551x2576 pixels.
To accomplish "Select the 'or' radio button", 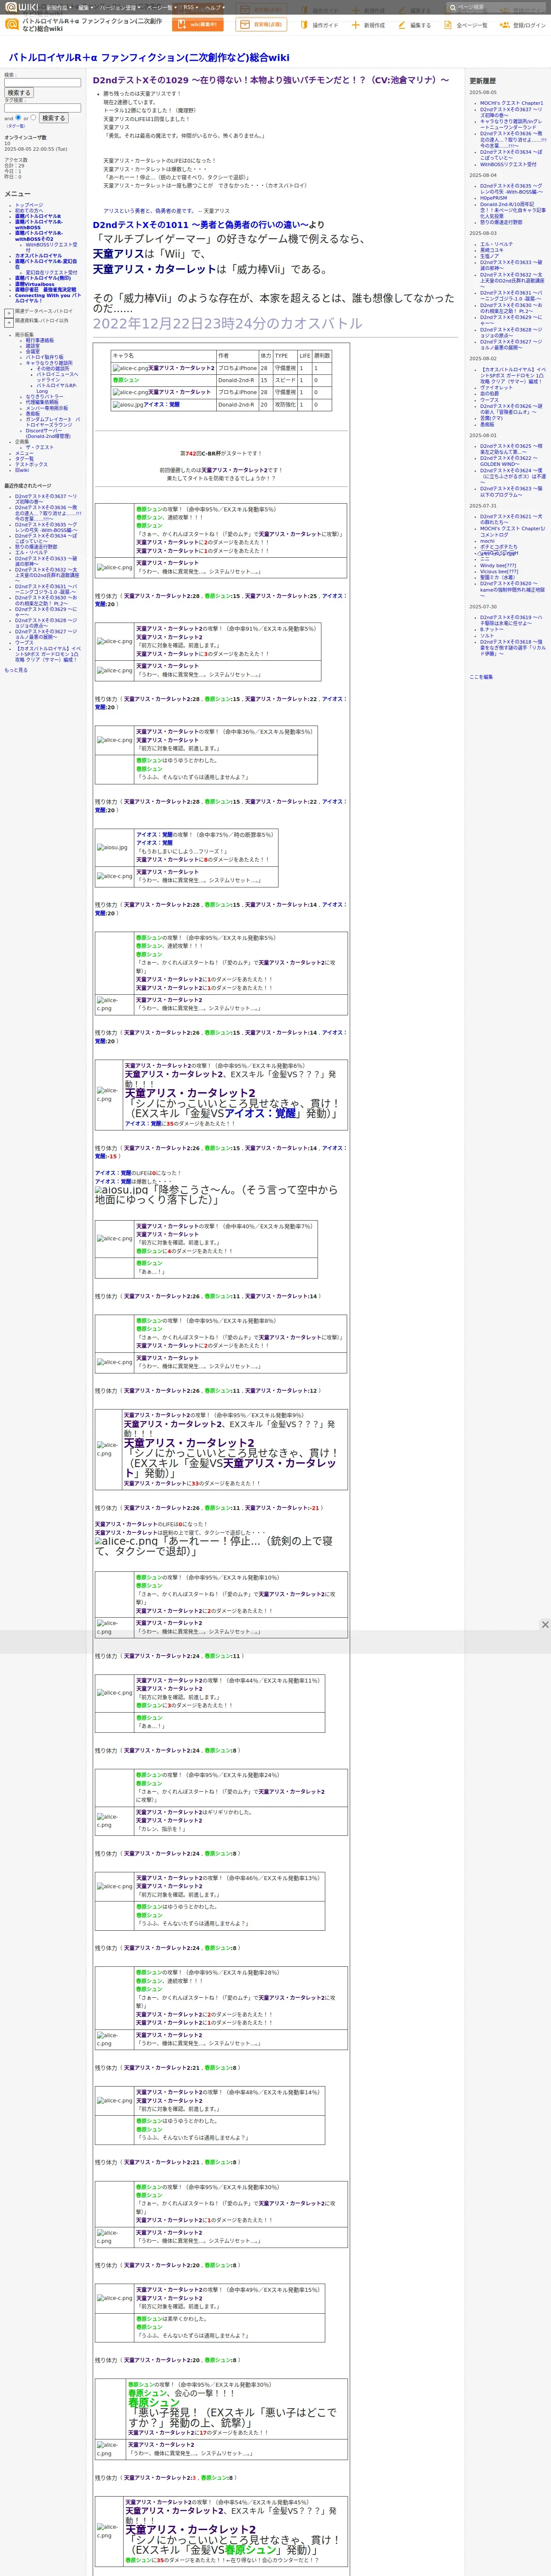I will pos(33,118).
